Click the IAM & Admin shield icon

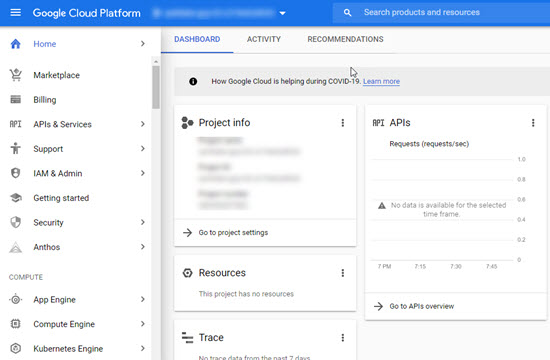15,173
